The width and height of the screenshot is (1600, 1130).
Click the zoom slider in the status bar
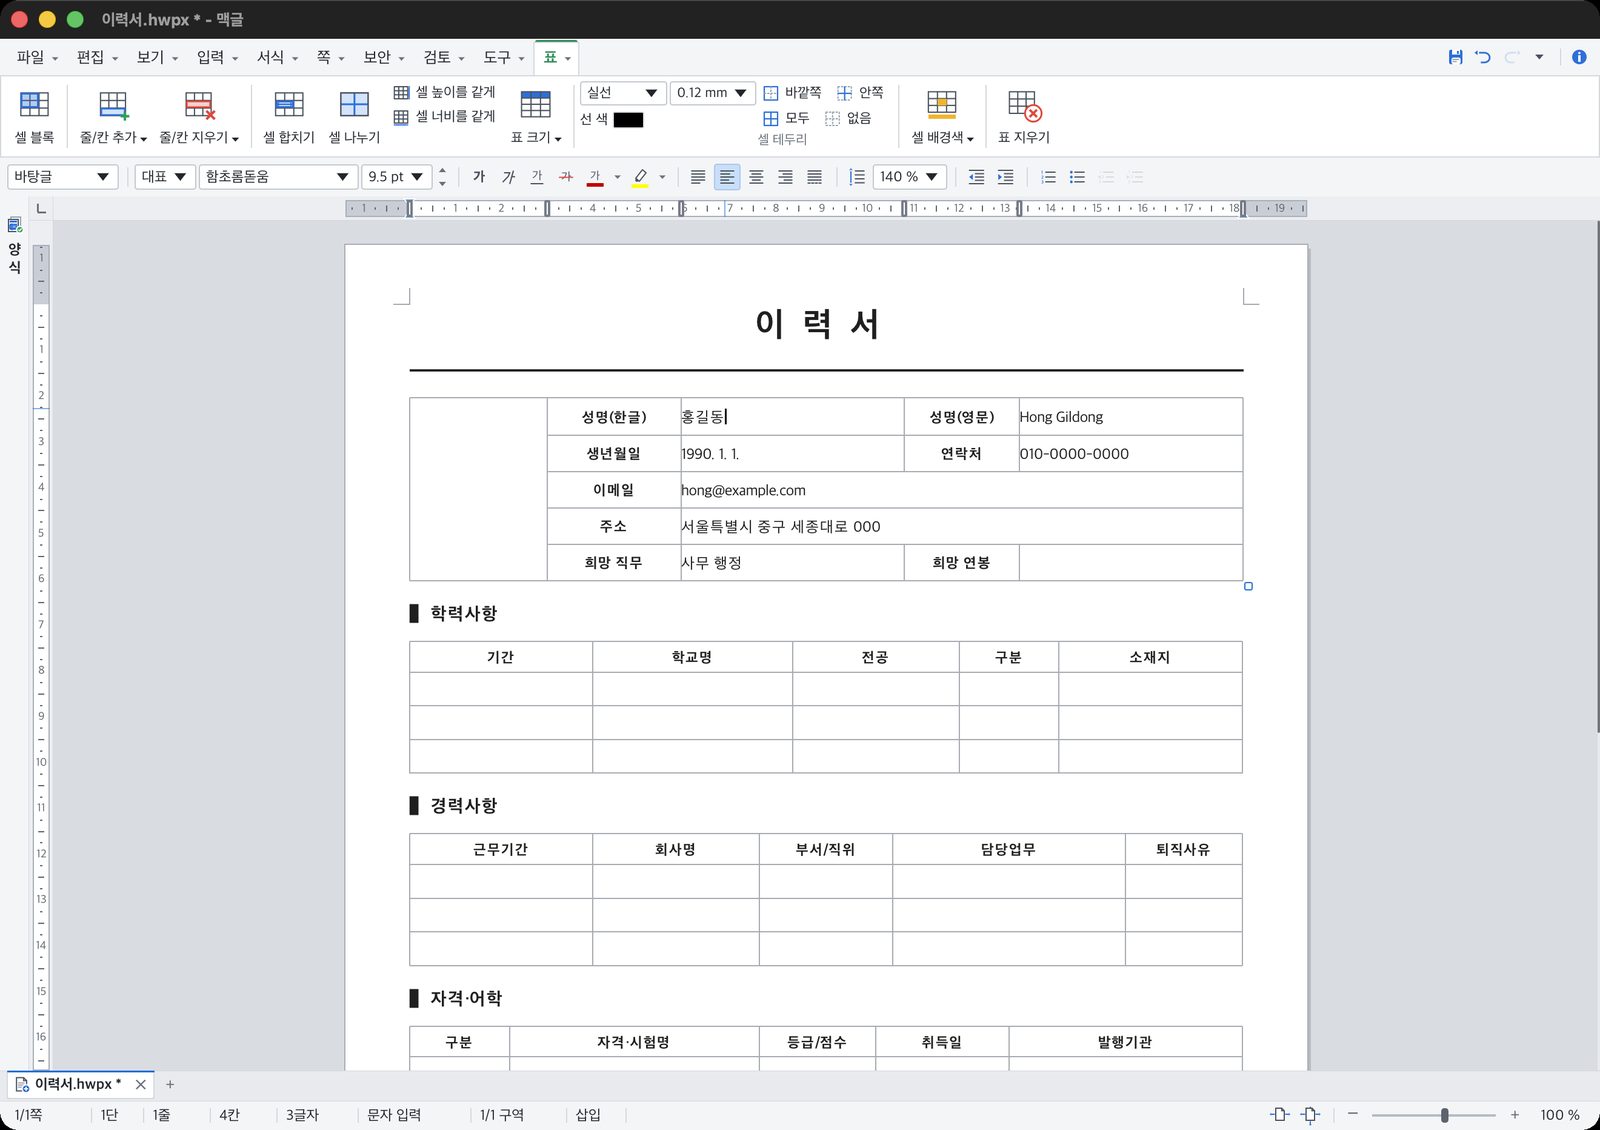coord(1433,1114)
